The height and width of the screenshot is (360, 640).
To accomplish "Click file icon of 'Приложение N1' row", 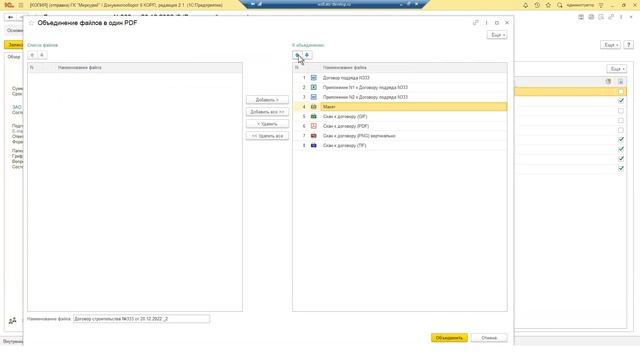I will (313, 87).
